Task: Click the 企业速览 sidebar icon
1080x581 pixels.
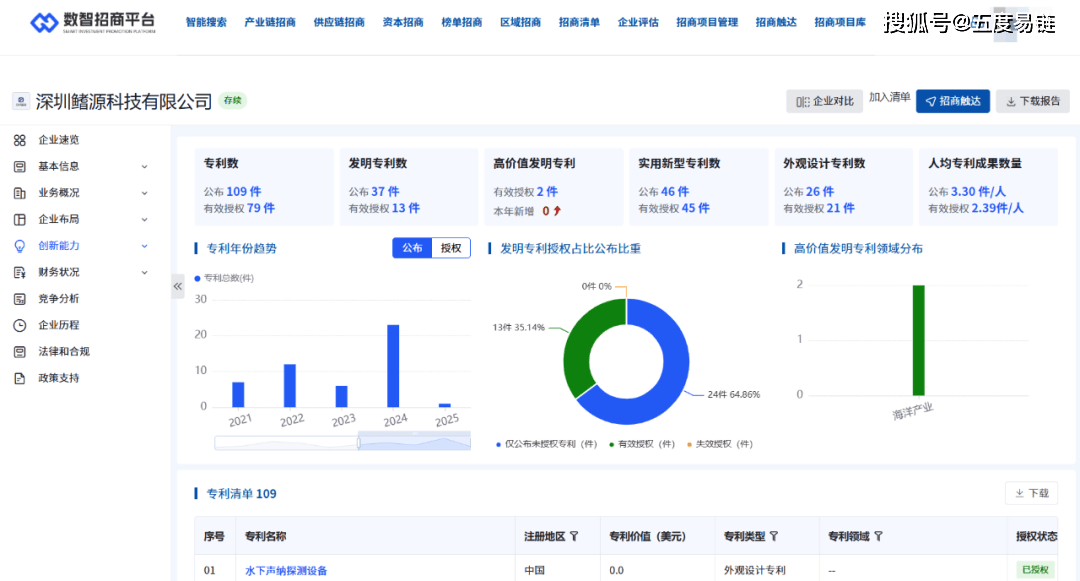Action: pyautogui.click(x=19, y=140)
